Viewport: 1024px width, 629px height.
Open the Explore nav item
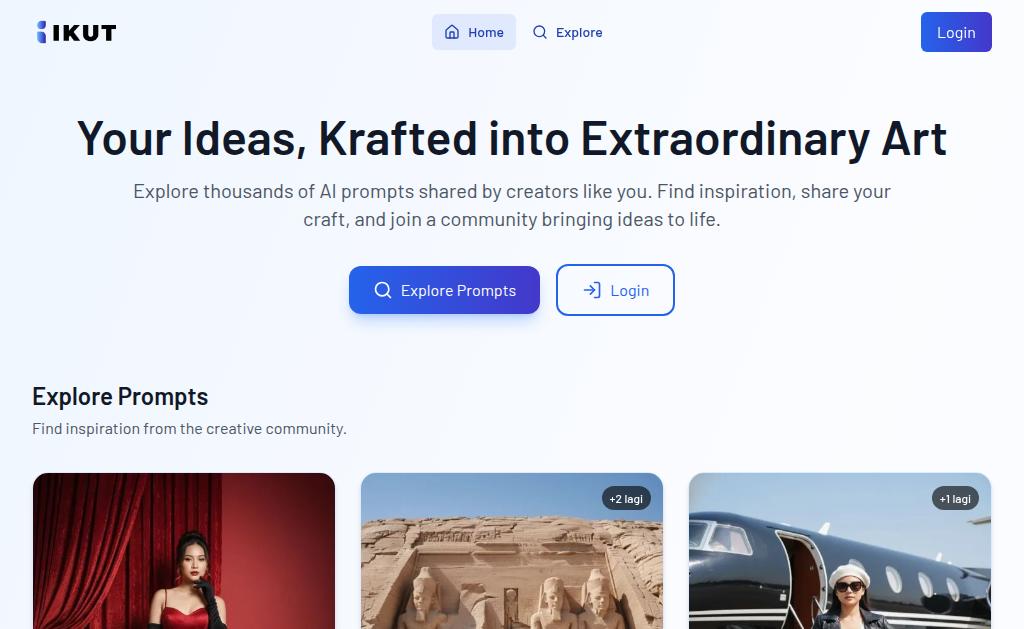[568, 32]
